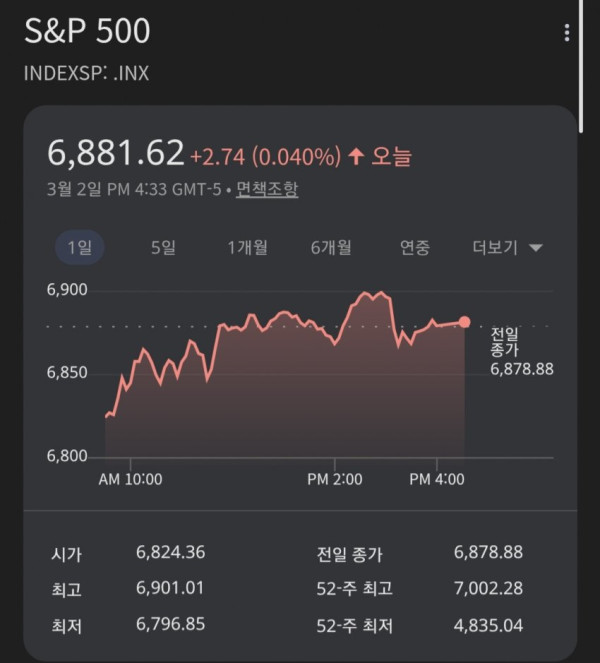This screenshot has height=663, width=600.
Task: Click the S&P 500 title
Action: point(87,31)
